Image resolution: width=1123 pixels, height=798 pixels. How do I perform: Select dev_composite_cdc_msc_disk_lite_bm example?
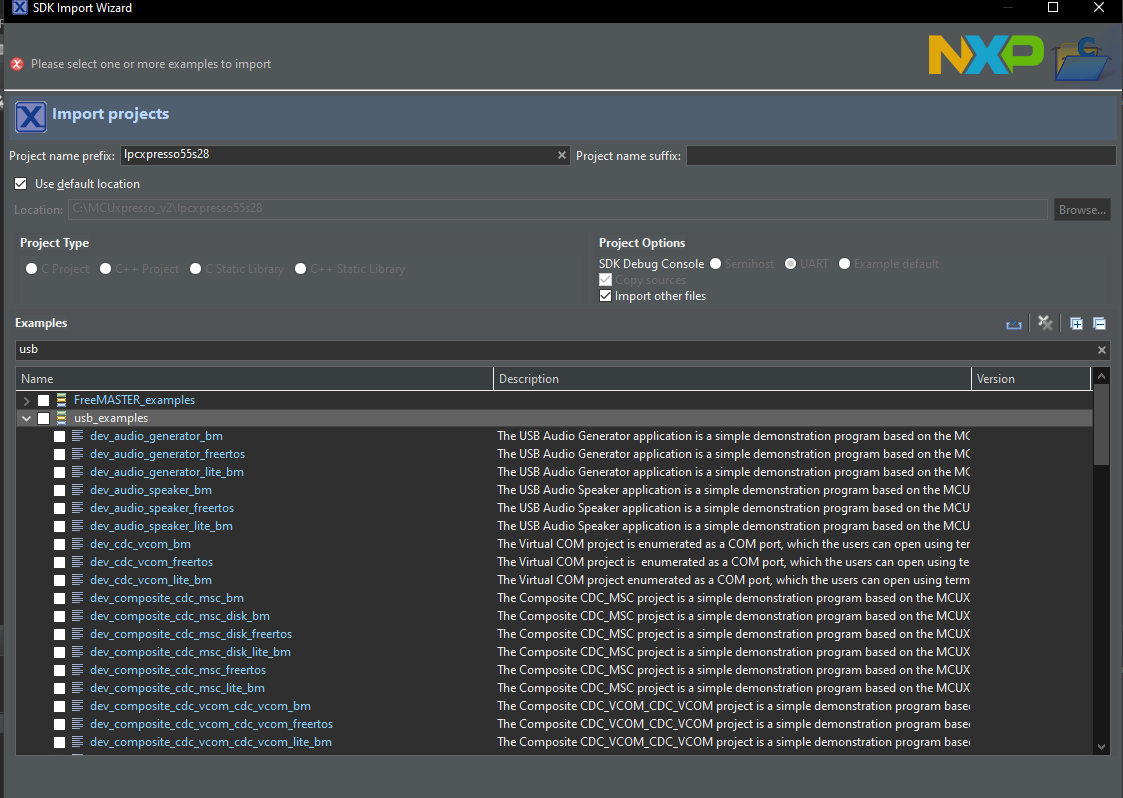(191, 652)
